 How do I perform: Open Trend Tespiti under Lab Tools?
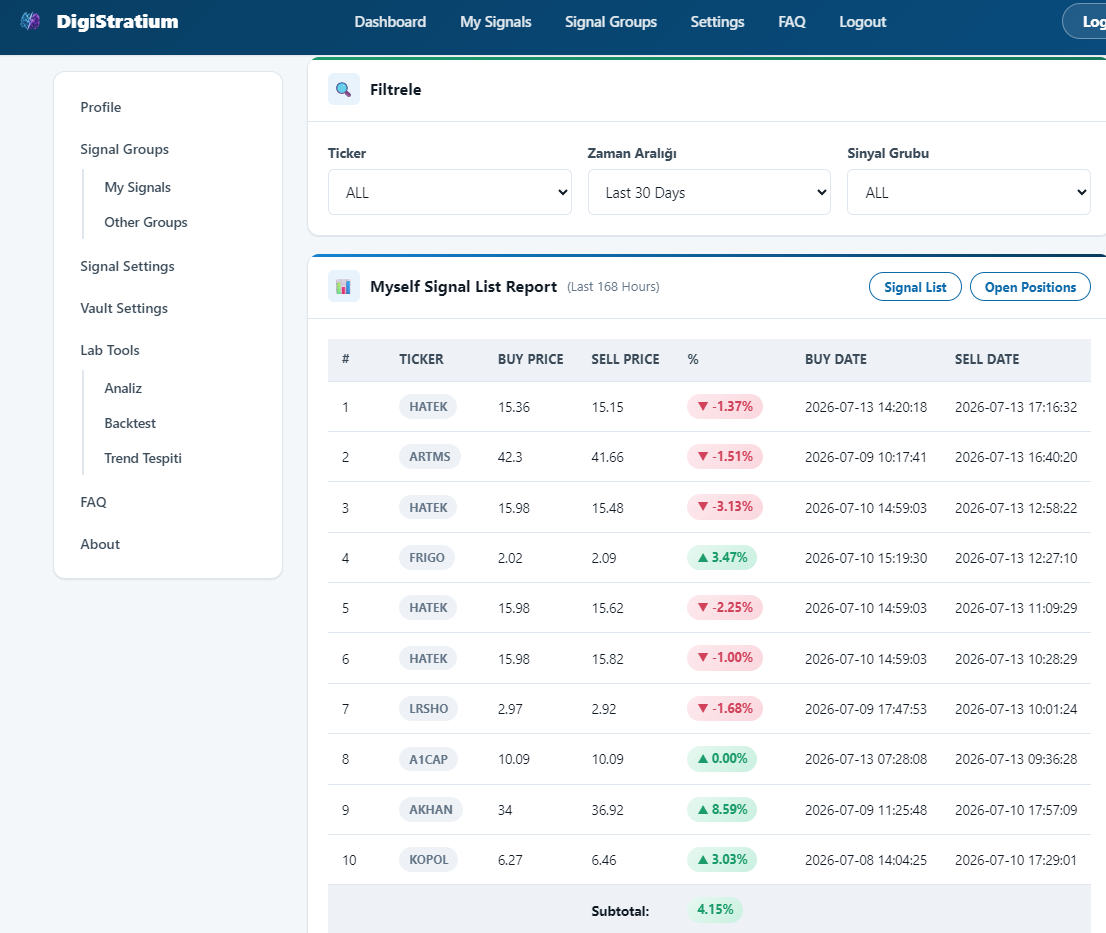click(x=143, y=458)
